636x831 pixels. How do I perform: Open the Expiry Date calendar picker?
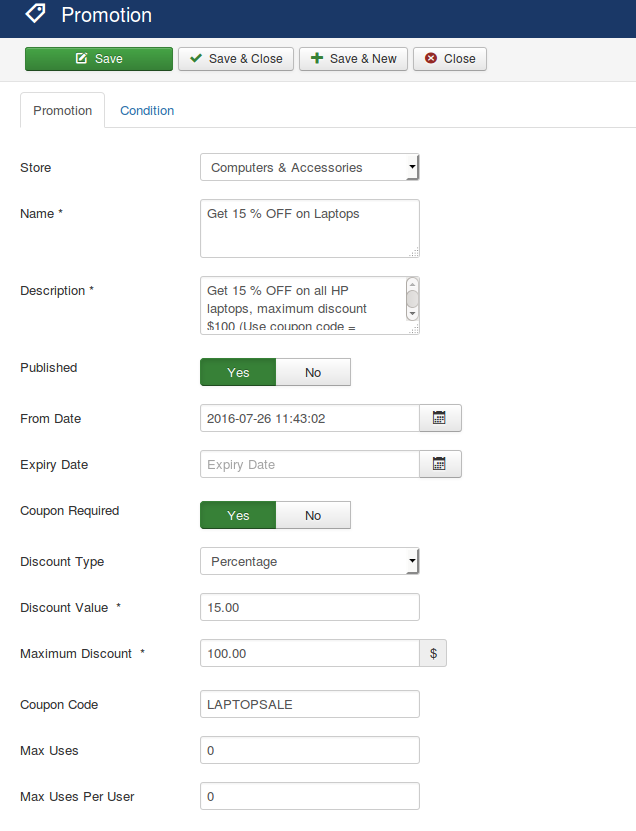click(x=439, y=464)
